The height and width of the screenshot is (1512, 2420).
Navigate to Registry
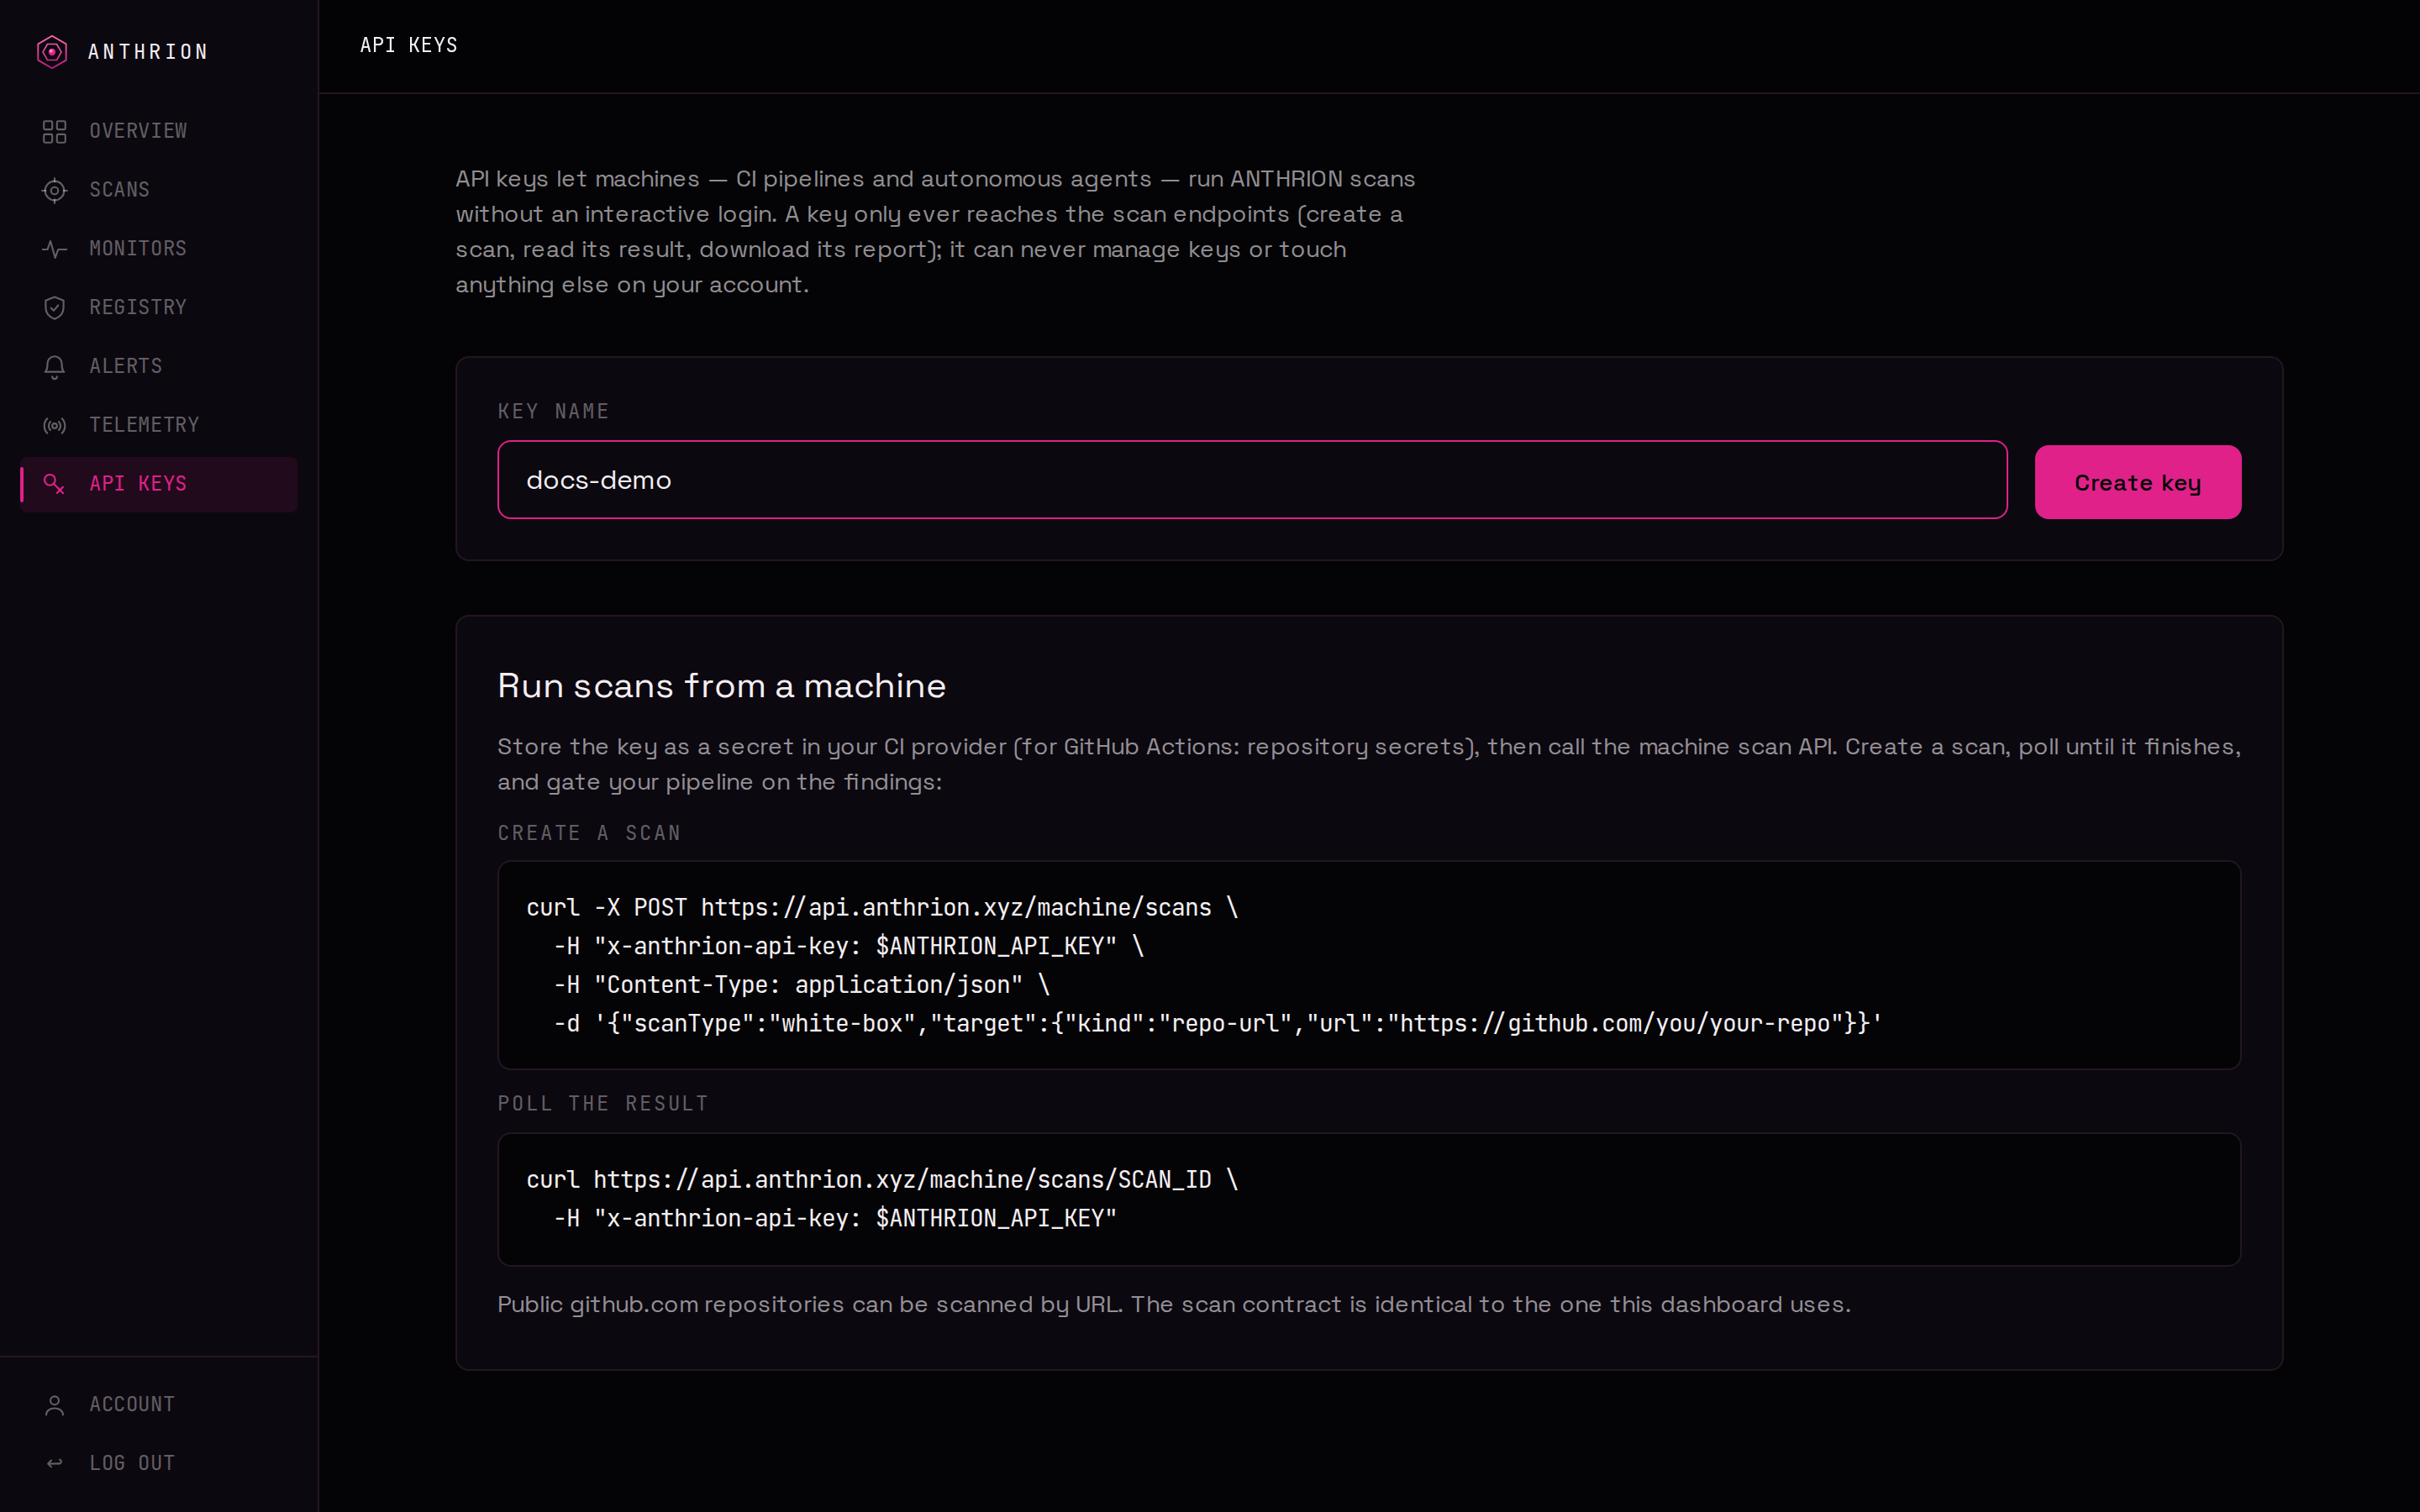[159, 308]
